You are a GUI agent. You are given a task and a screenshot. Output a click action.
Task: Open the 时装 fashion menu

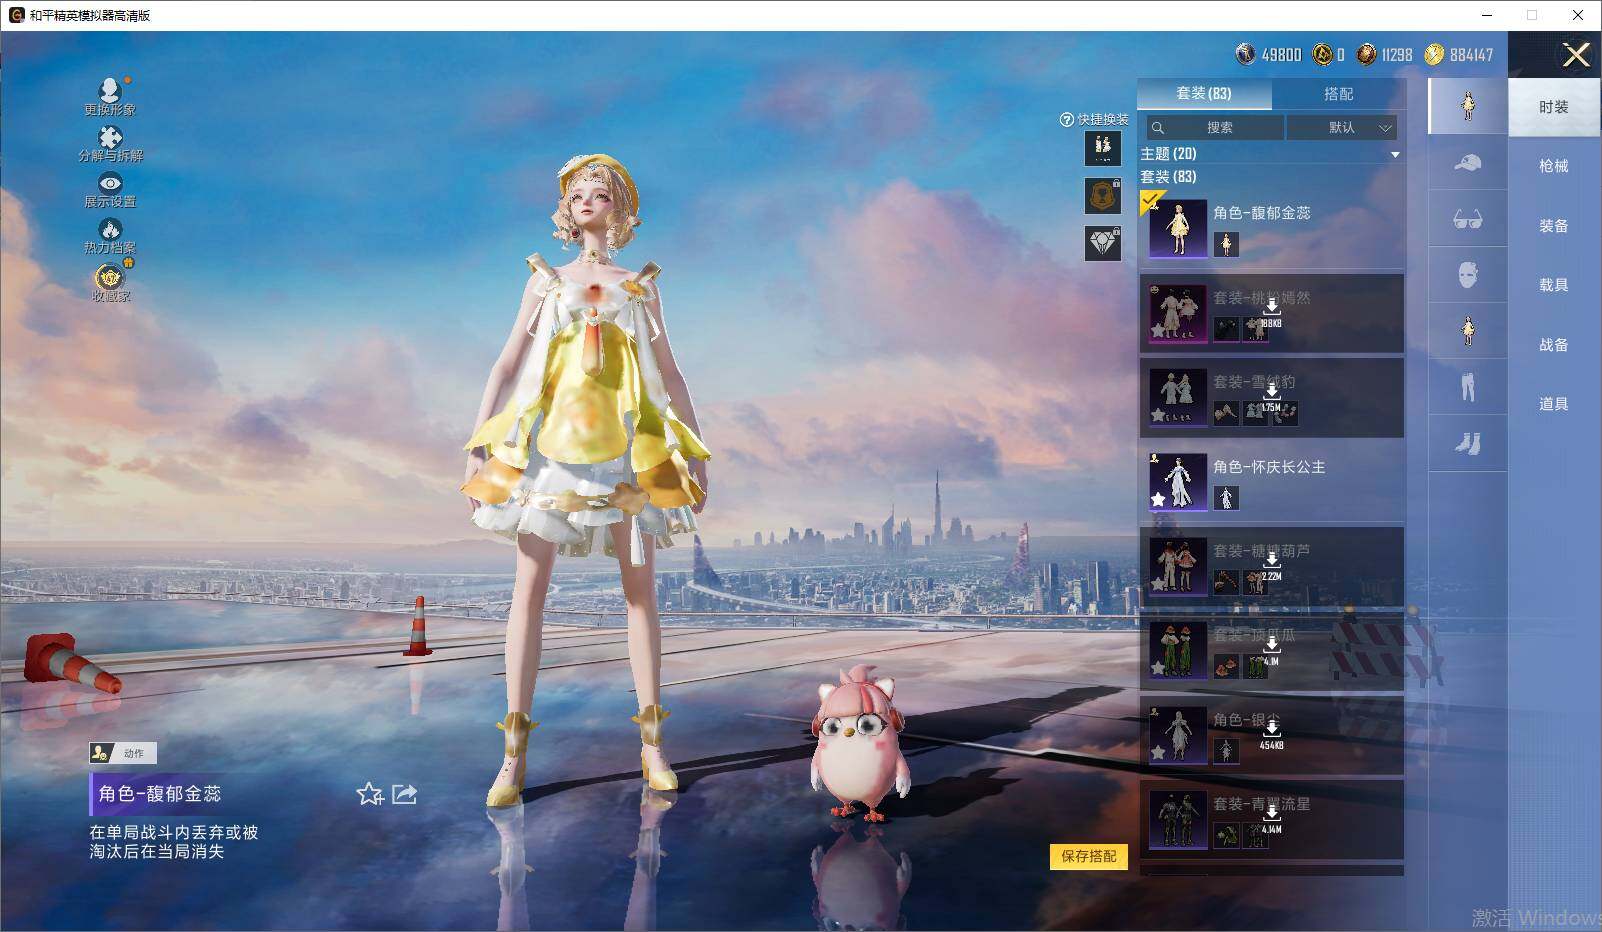point(1554,107)
